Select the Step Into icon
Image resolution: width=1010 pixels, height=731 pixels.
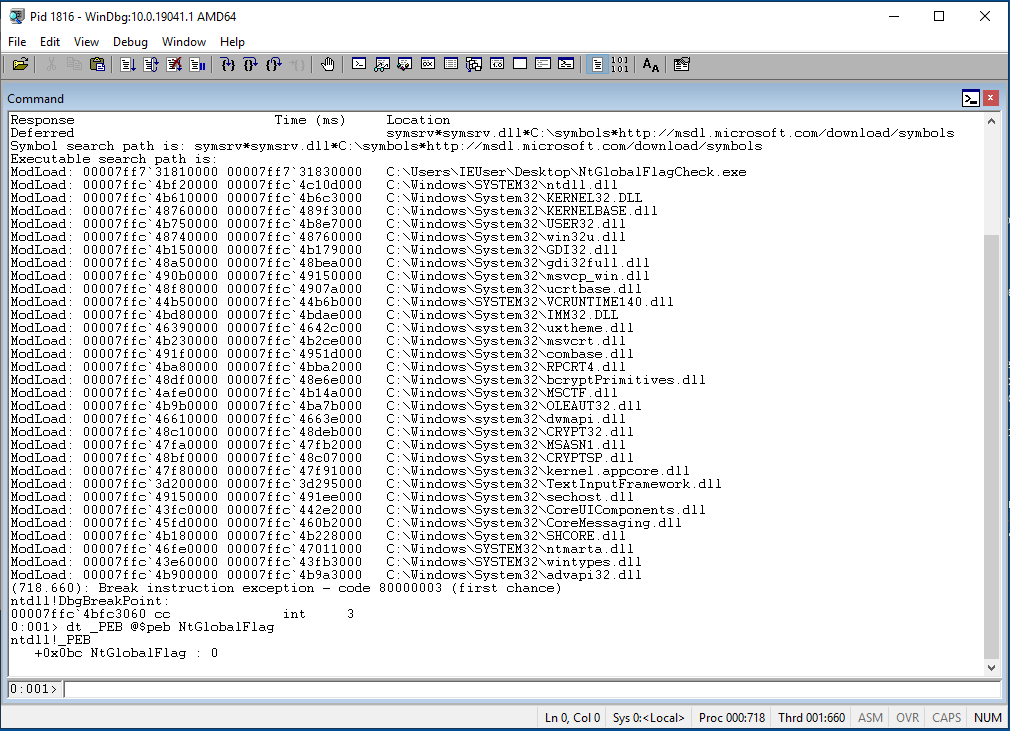[229, 64]
